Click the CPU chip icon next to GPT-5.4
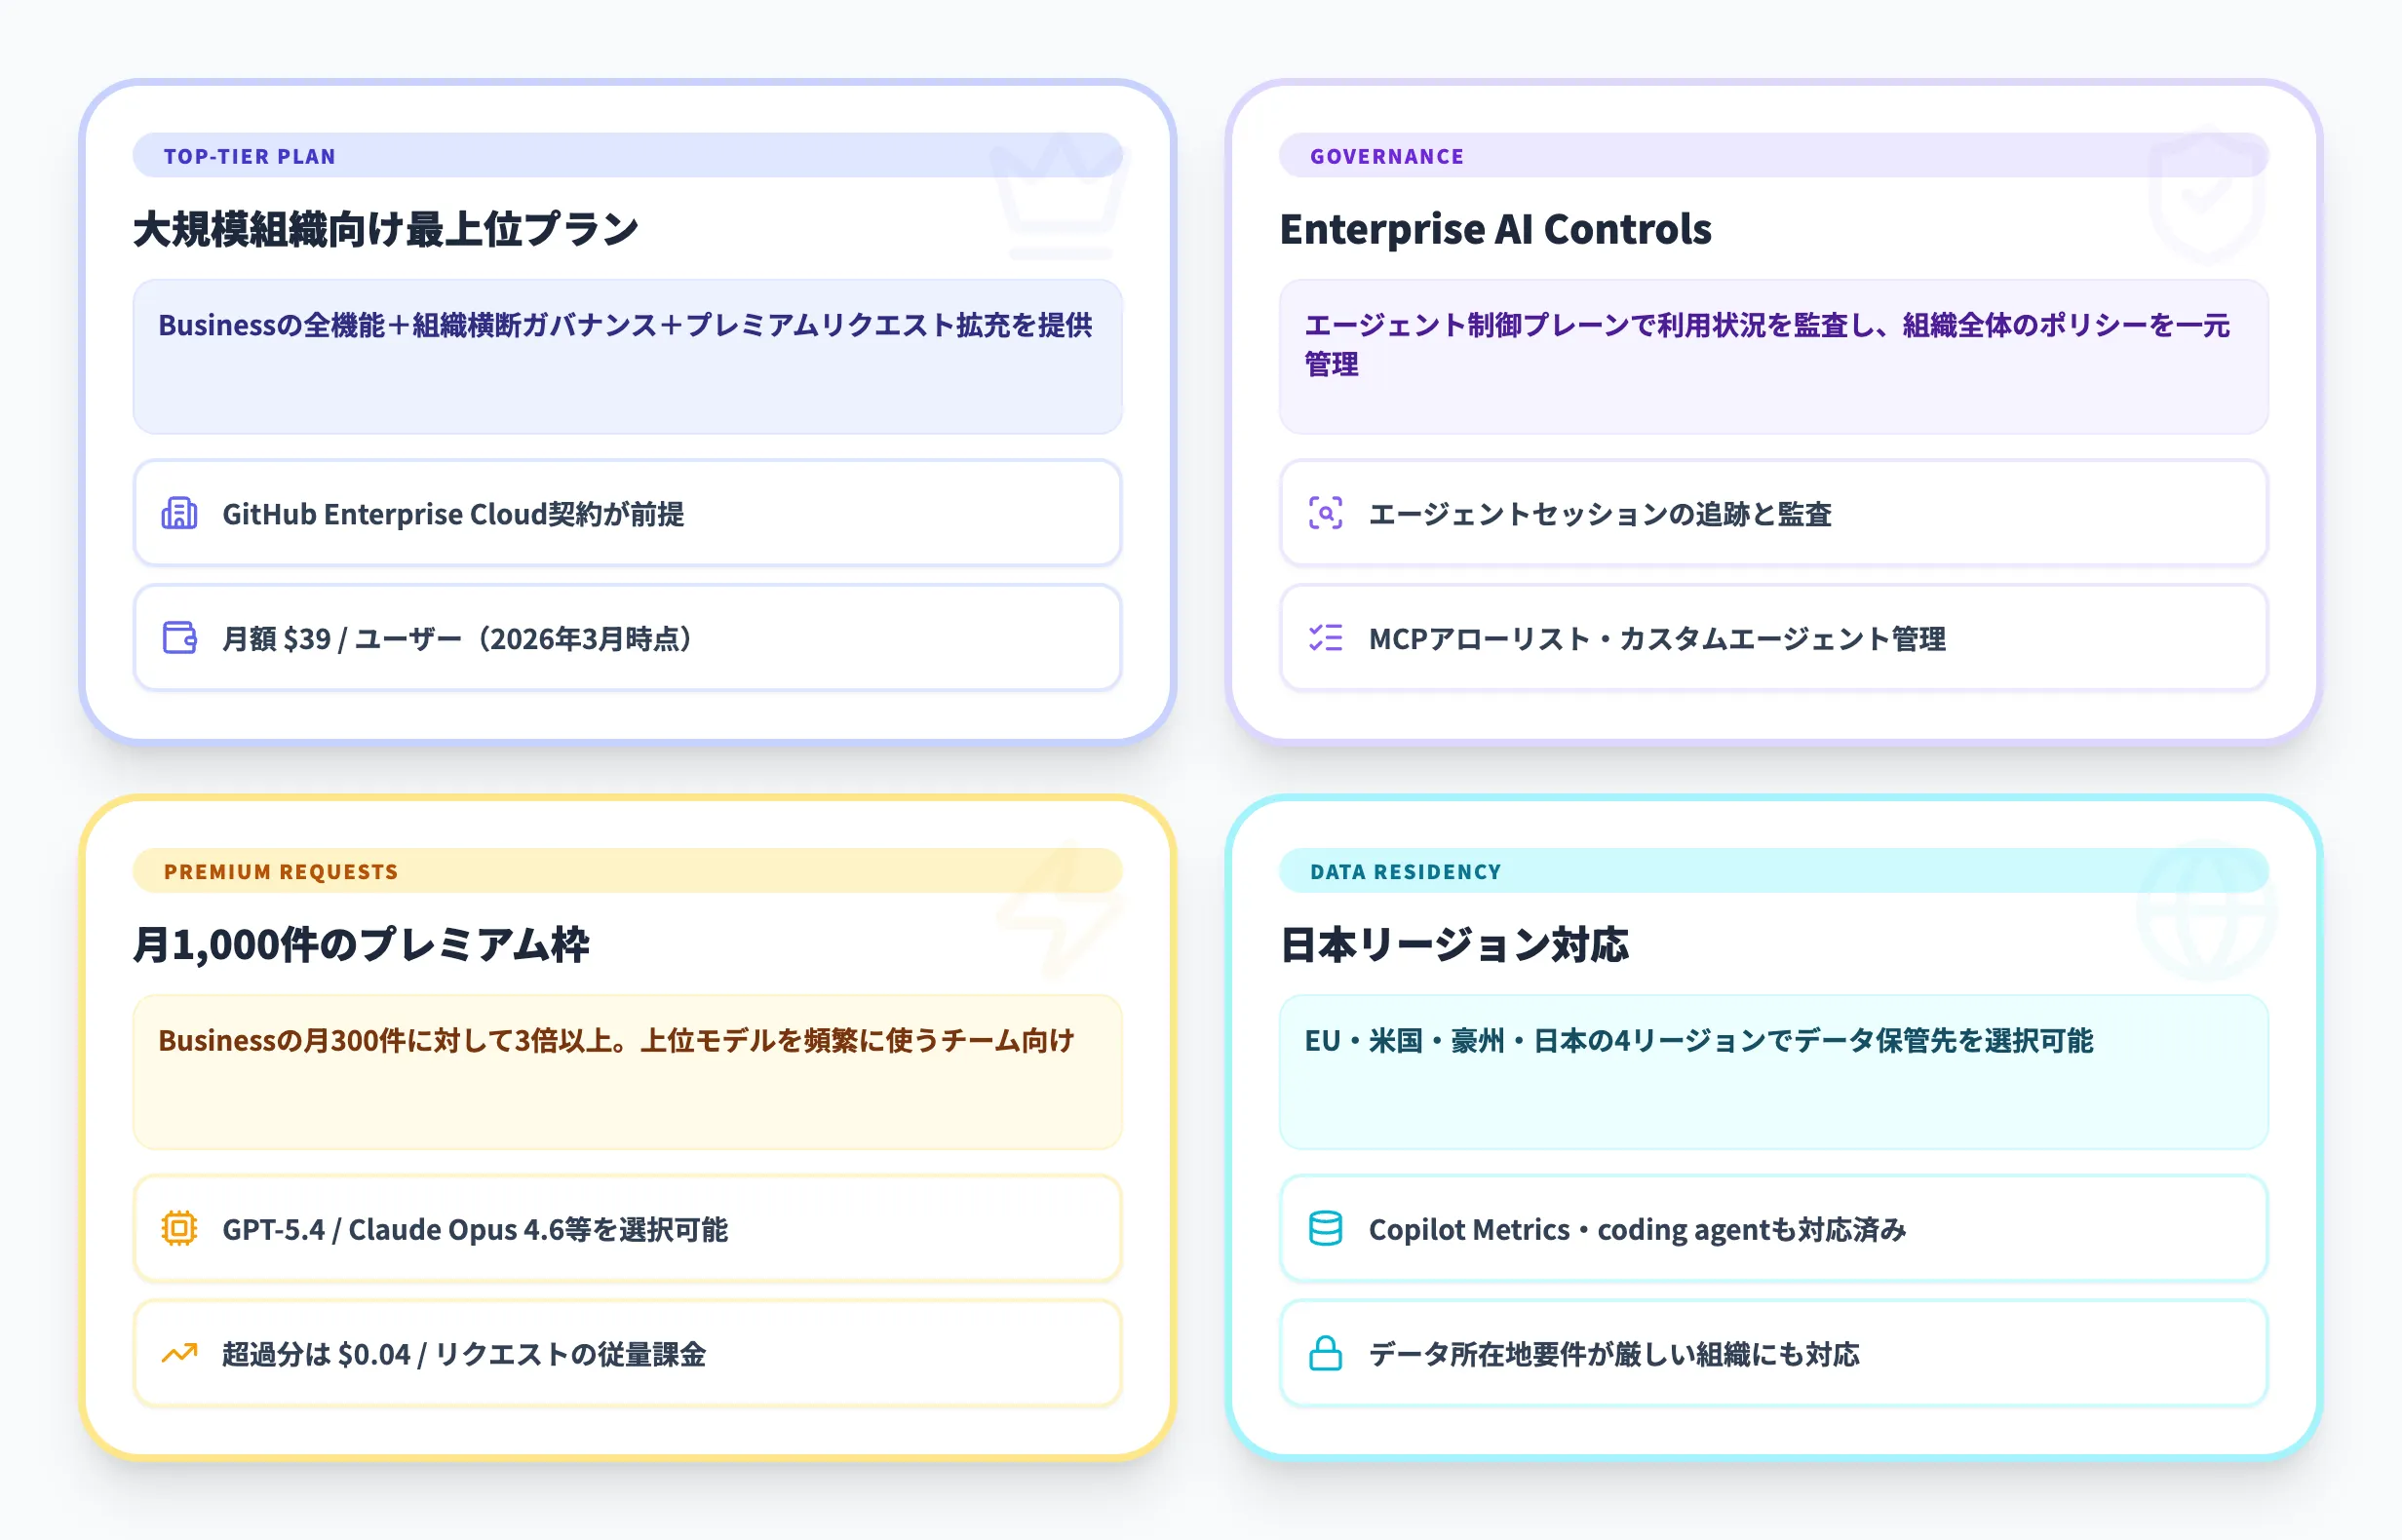This screenshot has height=1540, width=2402. pos(178,1229)
